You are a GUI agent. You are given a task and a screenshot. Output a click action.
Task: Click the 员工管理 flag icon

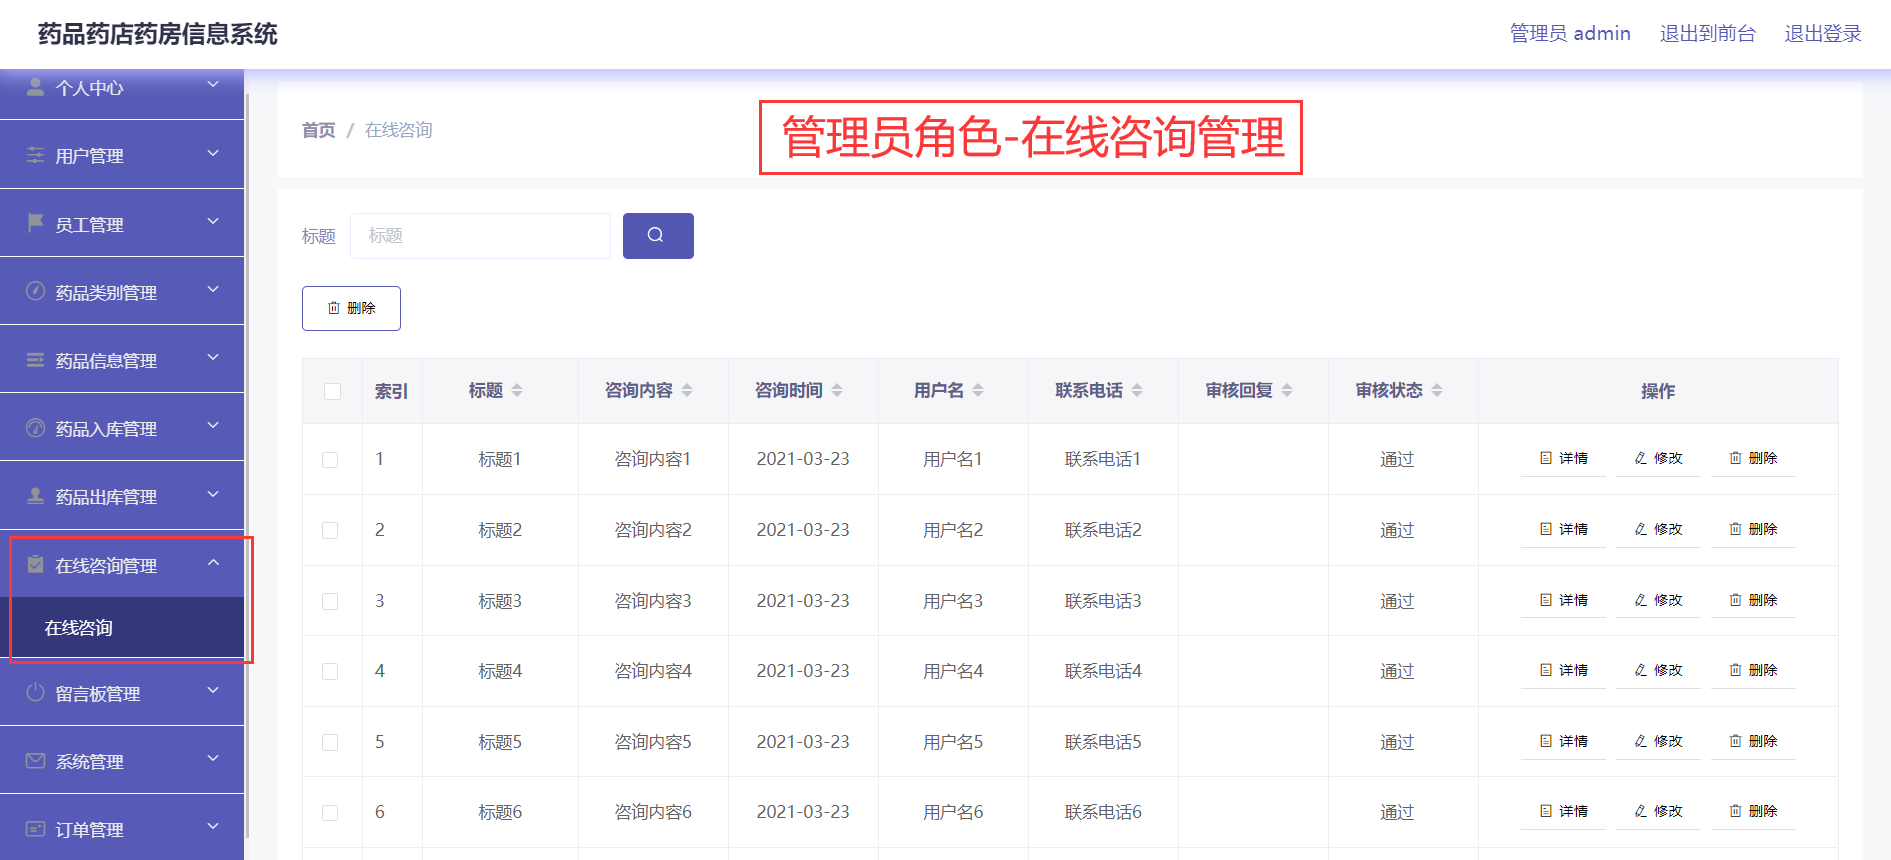pos(35,223)
